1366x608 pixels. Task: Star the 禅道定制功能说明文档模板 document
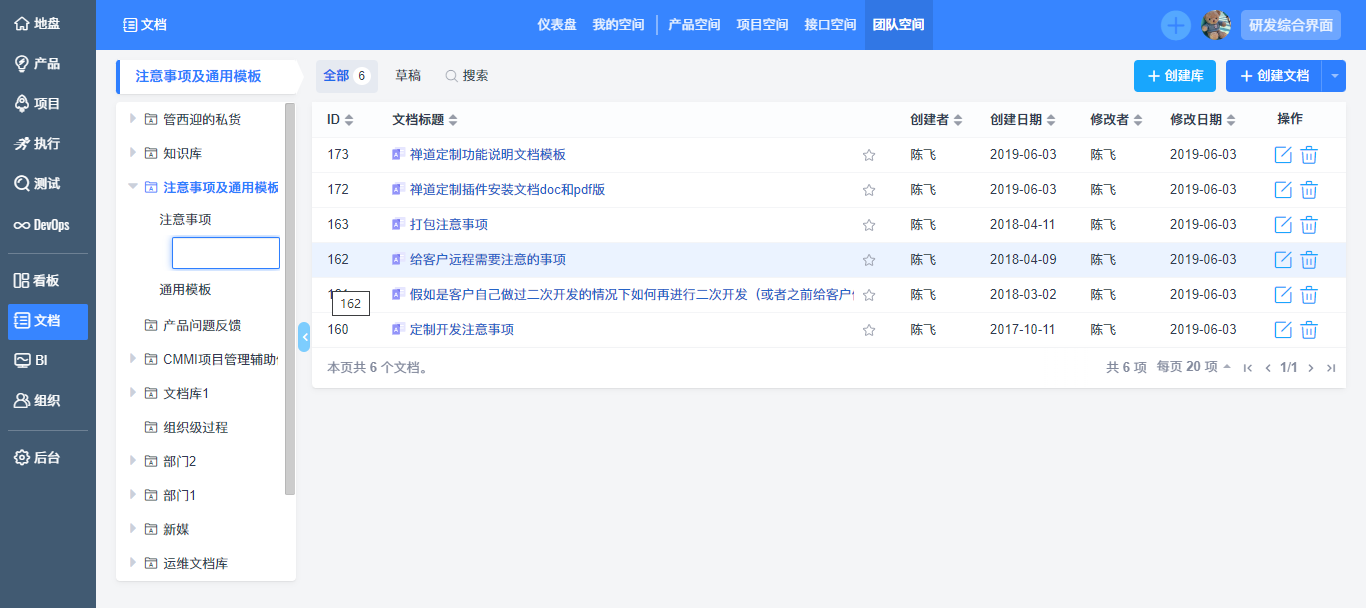tap(869, 155)
